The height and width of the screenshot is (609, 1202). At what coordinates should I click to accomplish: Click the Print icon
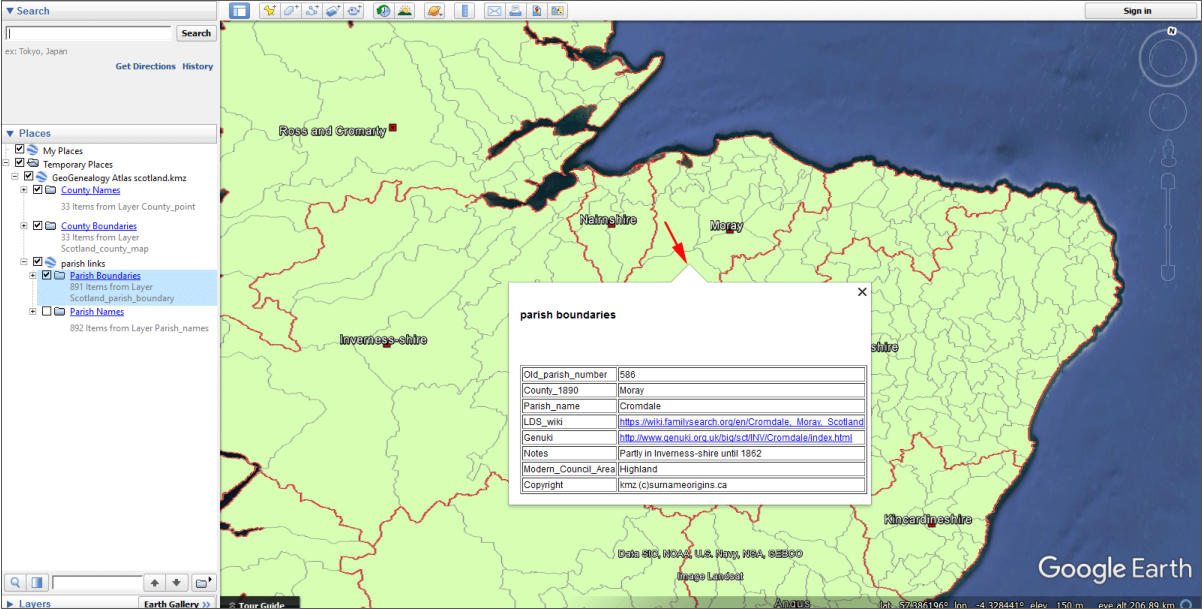click(514, 11)
